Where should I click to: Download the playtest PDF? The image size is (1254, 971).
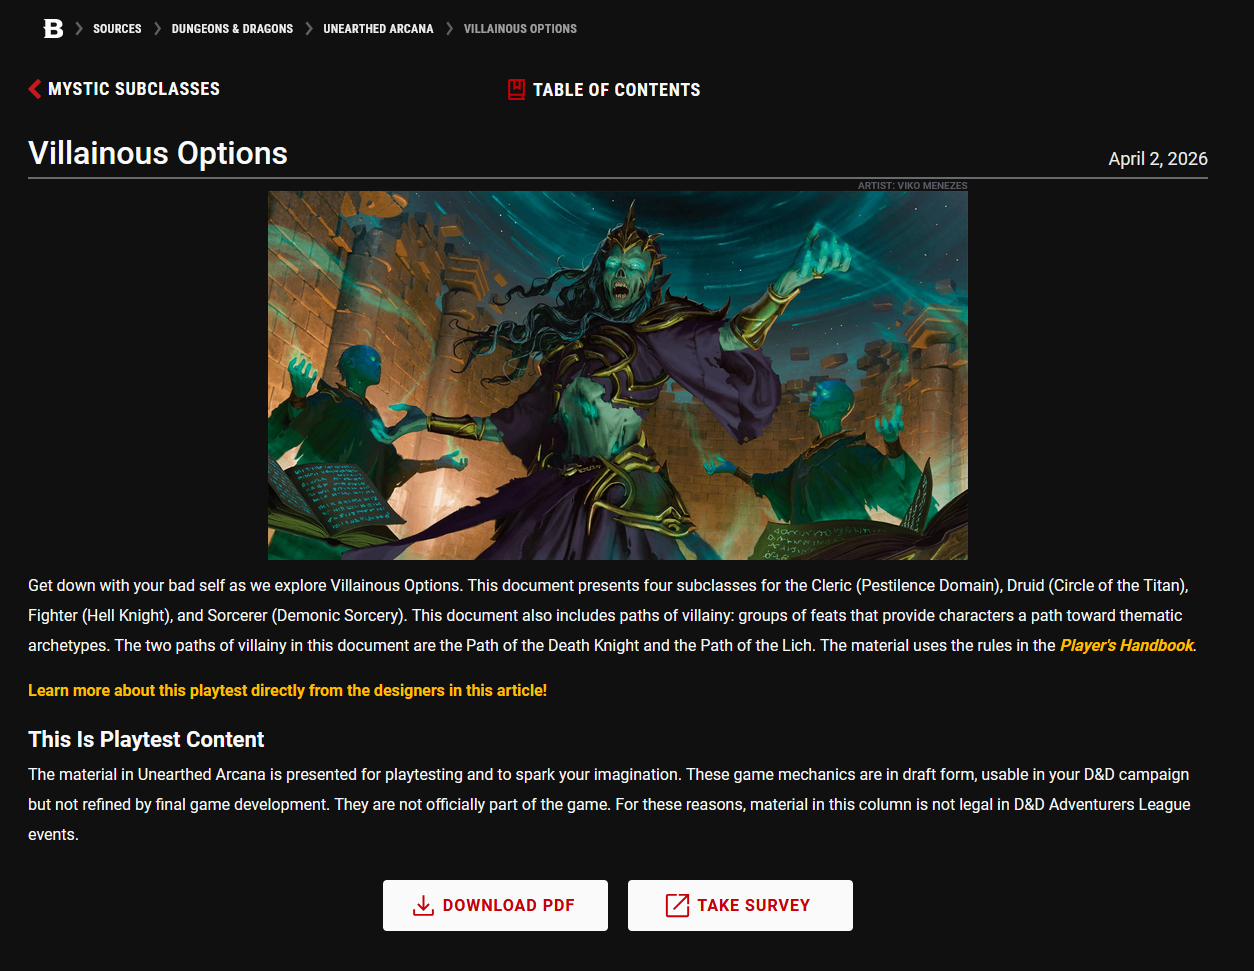coord(495,906)
